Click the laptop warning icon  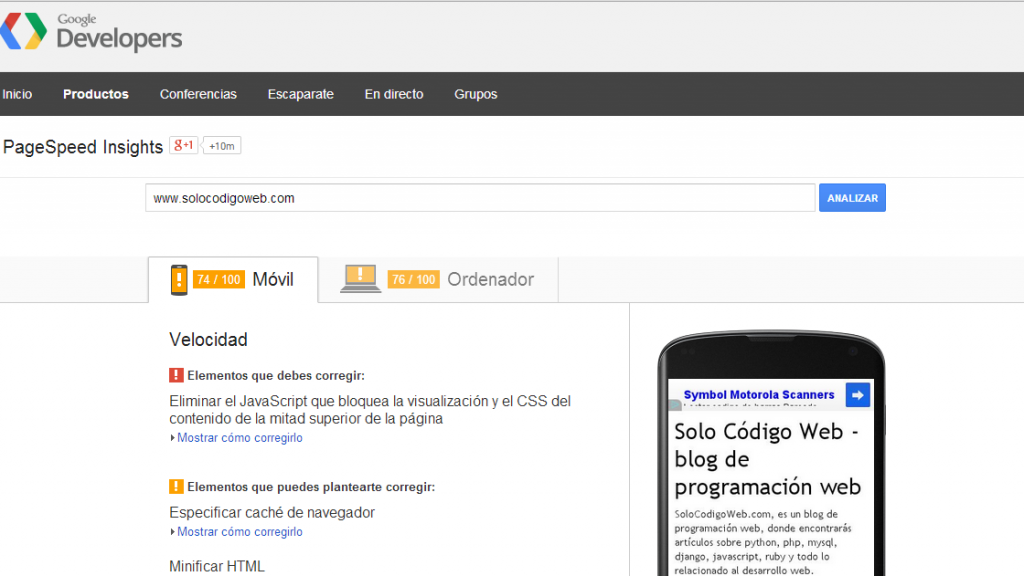pos(360,278)
